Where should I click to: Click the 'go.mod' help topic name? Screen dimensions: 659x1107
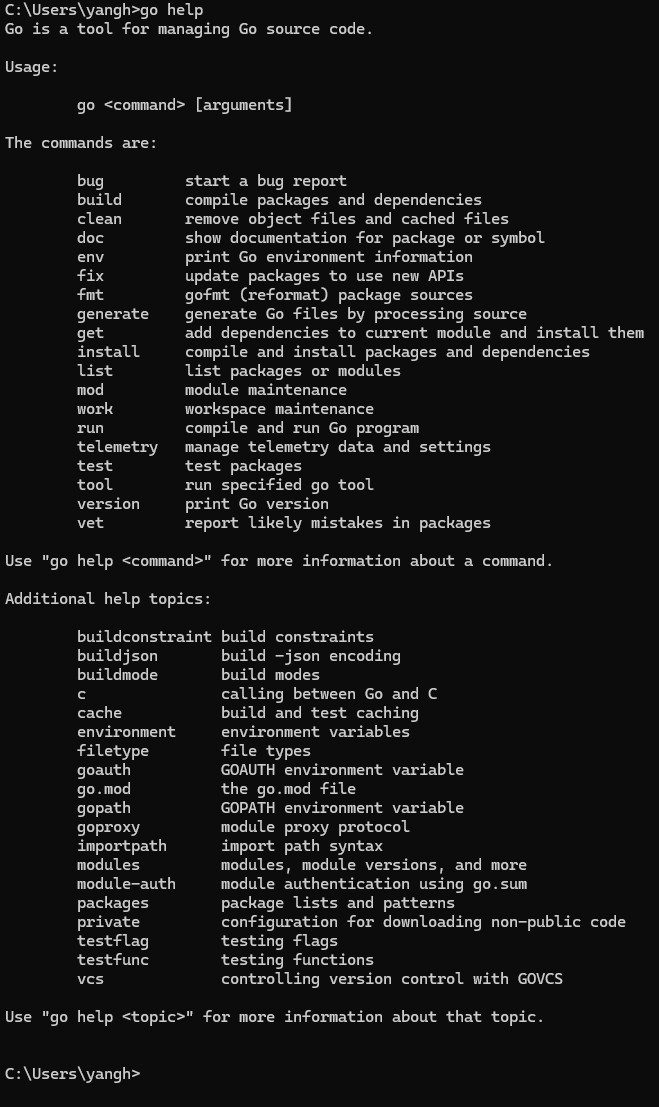point(103,789)
